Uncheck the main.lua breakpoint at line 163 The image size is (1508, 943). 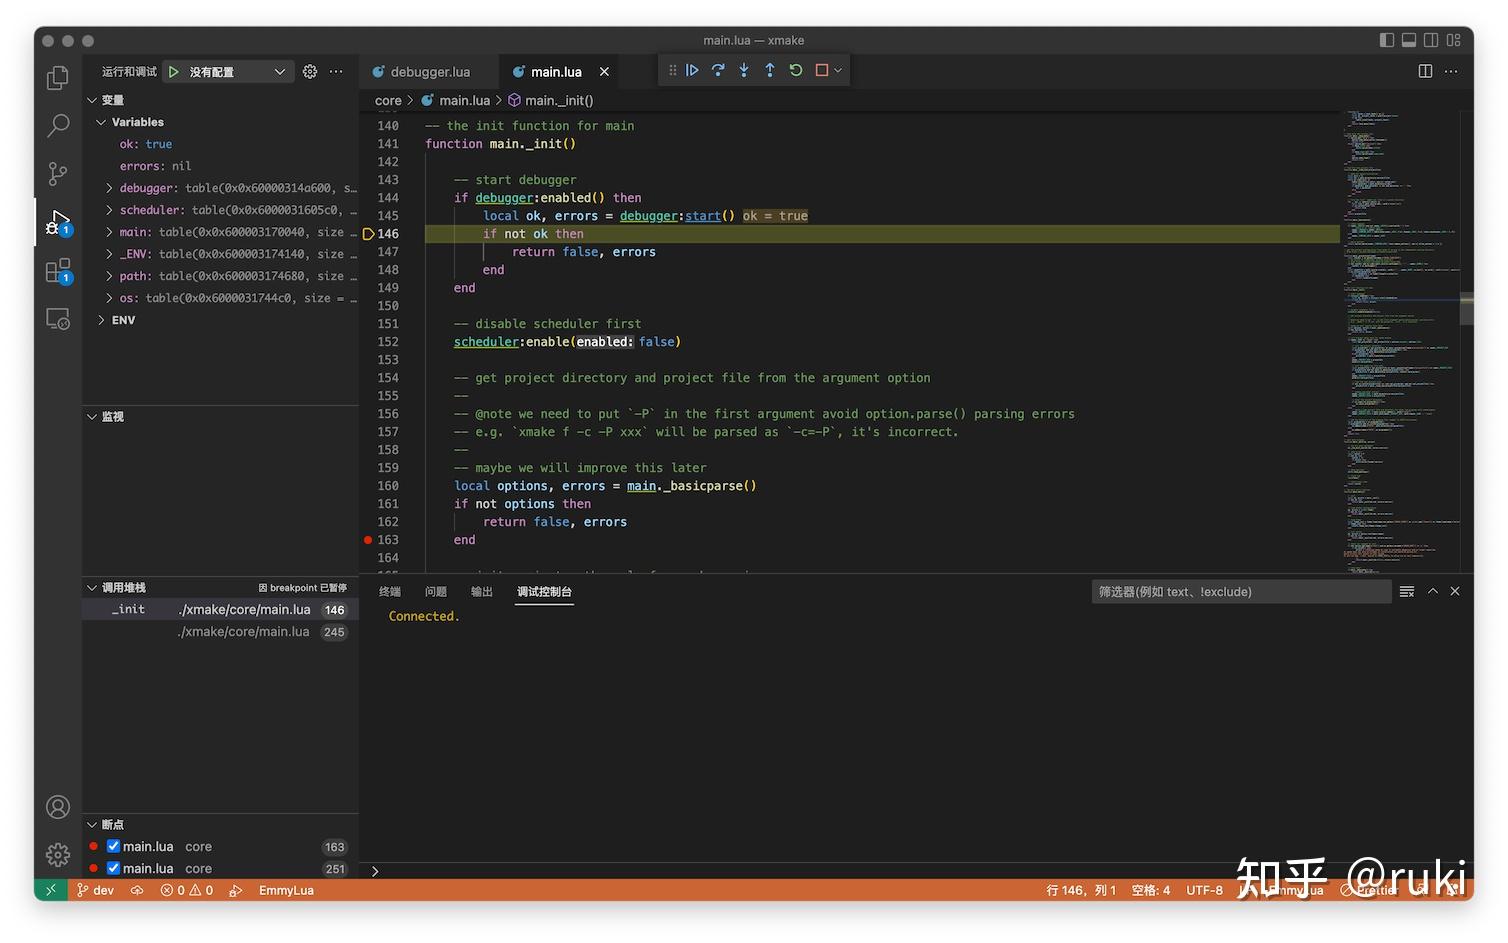click(x=113, y=846)
